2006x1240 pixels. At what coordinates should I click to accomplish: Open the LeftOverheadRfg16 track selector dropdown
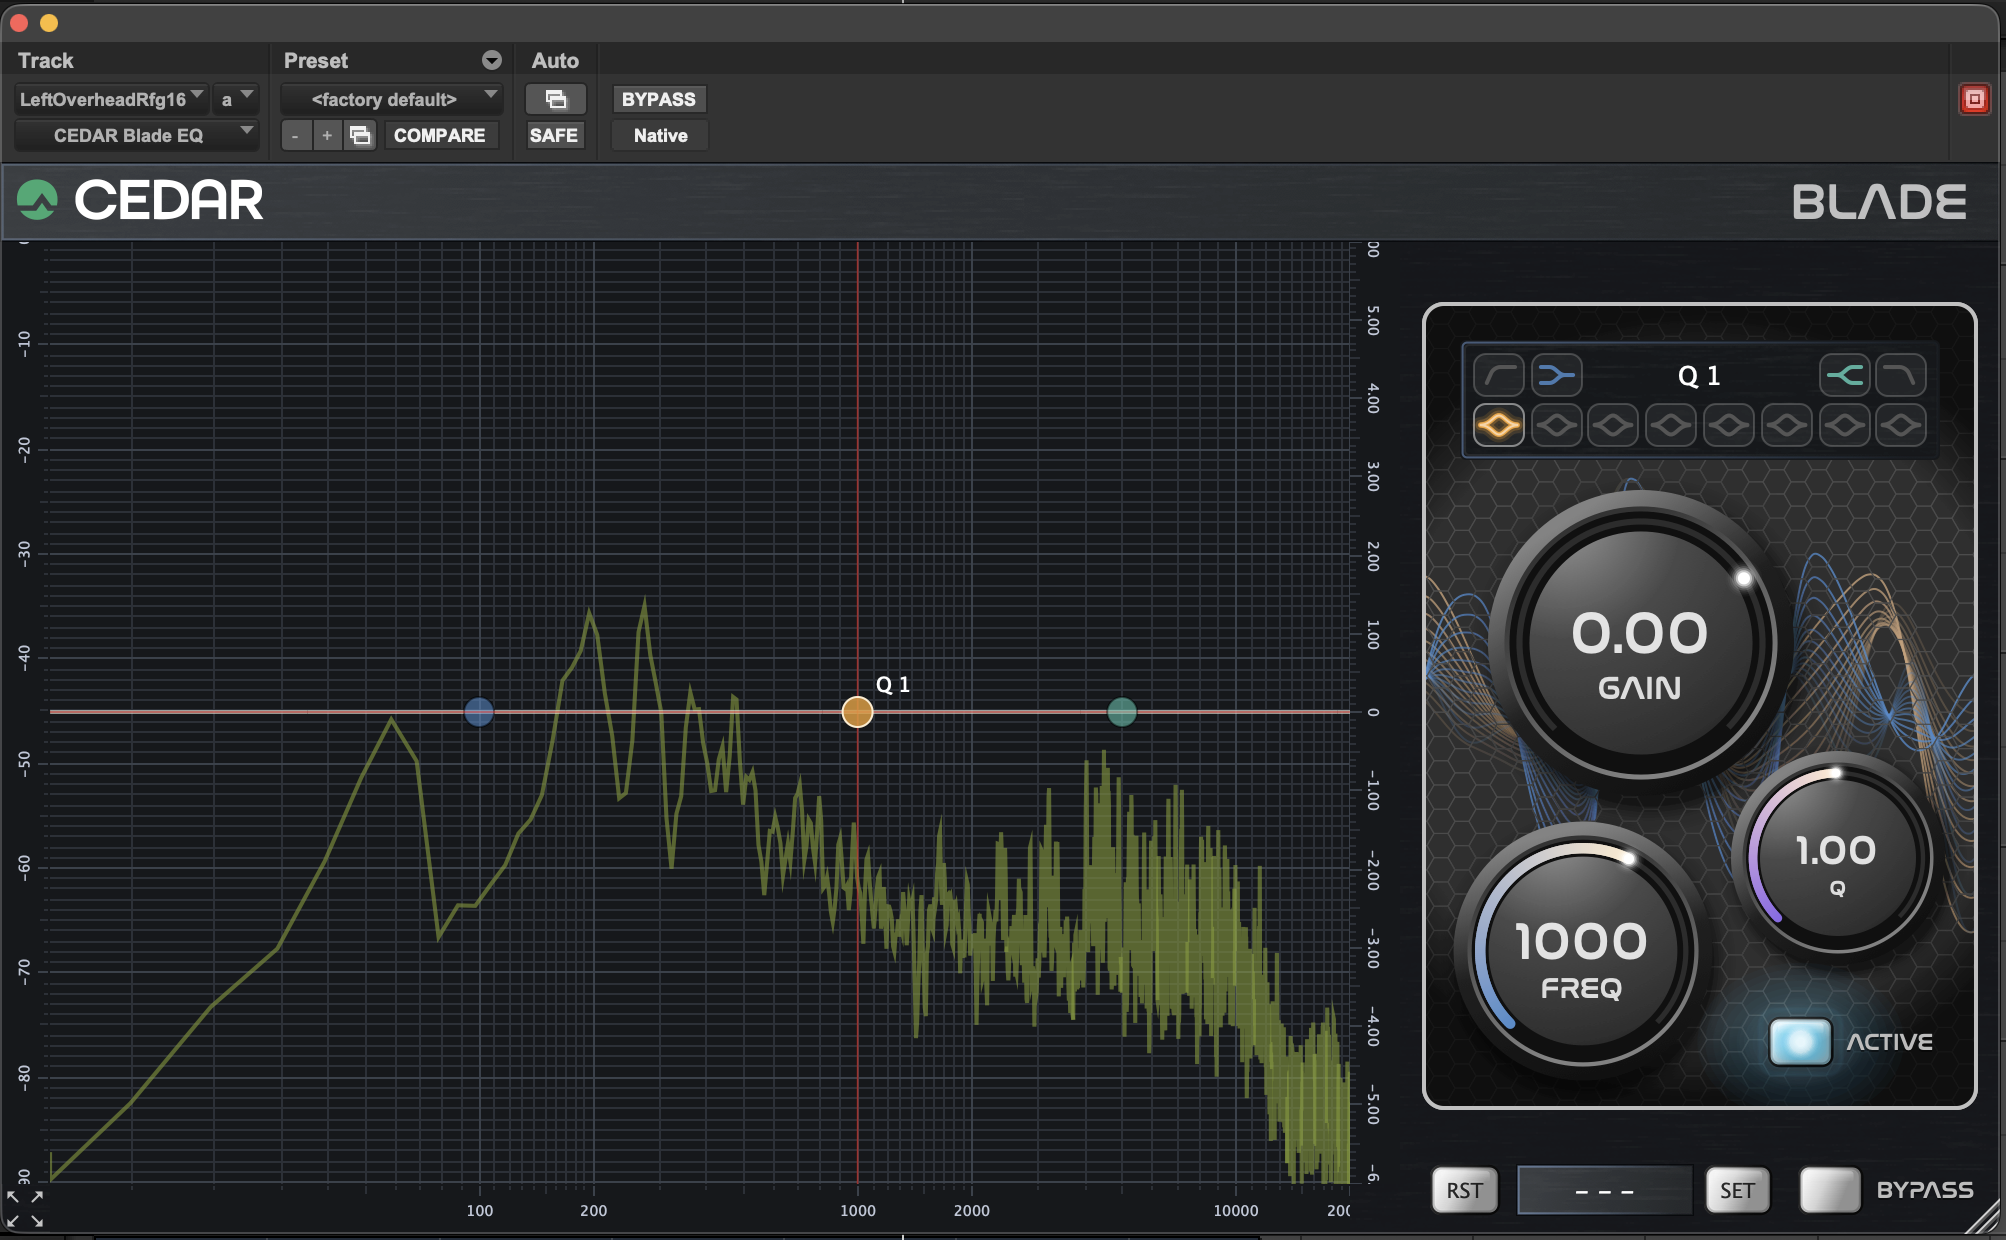pyautogui.click(x=112, y=99)
